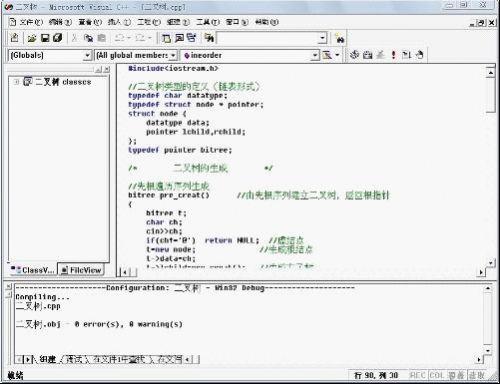Viewport: 500px width, 384px height.
Task: Switch to the 调试 output tab
Action: click(74, 359)
